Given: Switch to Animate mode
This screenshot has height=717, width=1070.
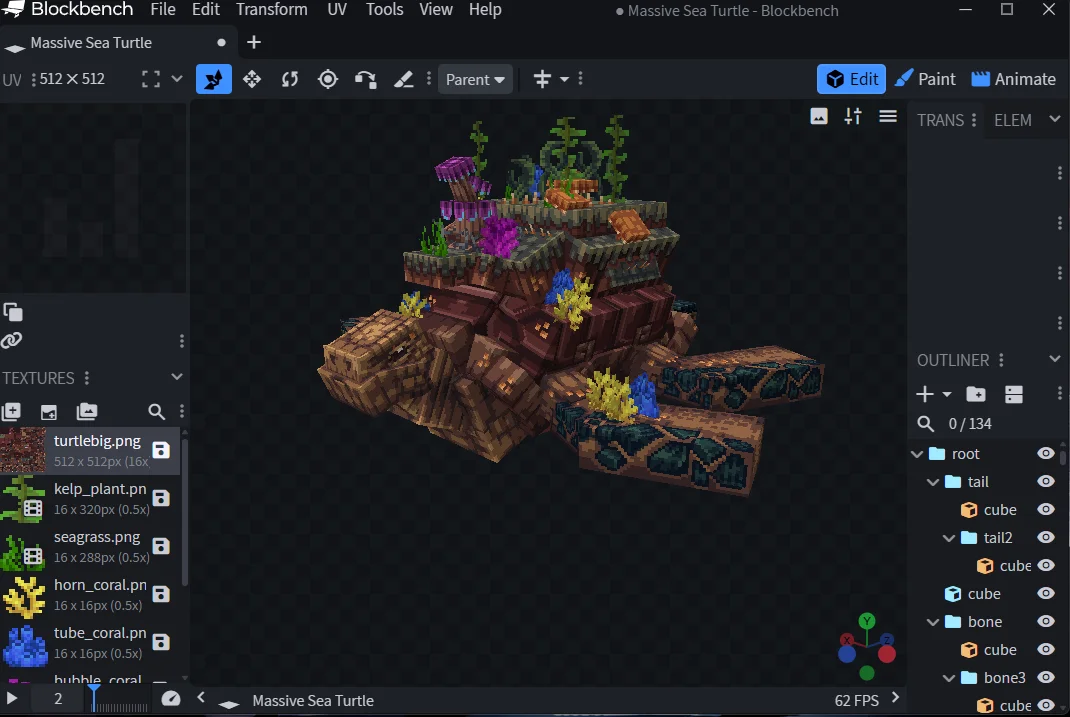Looking at the screenshot, I should tap(1013, 79).
